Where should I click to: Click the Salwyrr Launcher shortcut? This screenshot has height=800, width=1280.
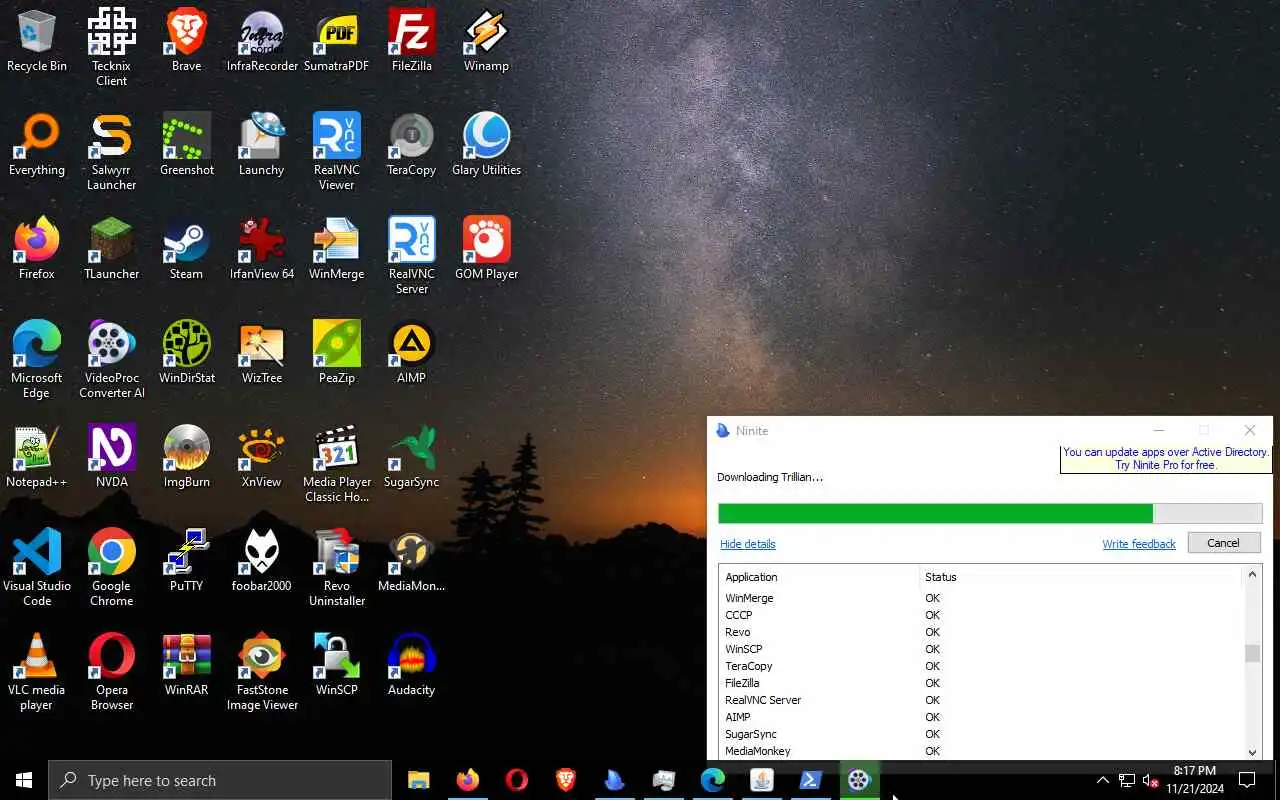pos(112,152)
